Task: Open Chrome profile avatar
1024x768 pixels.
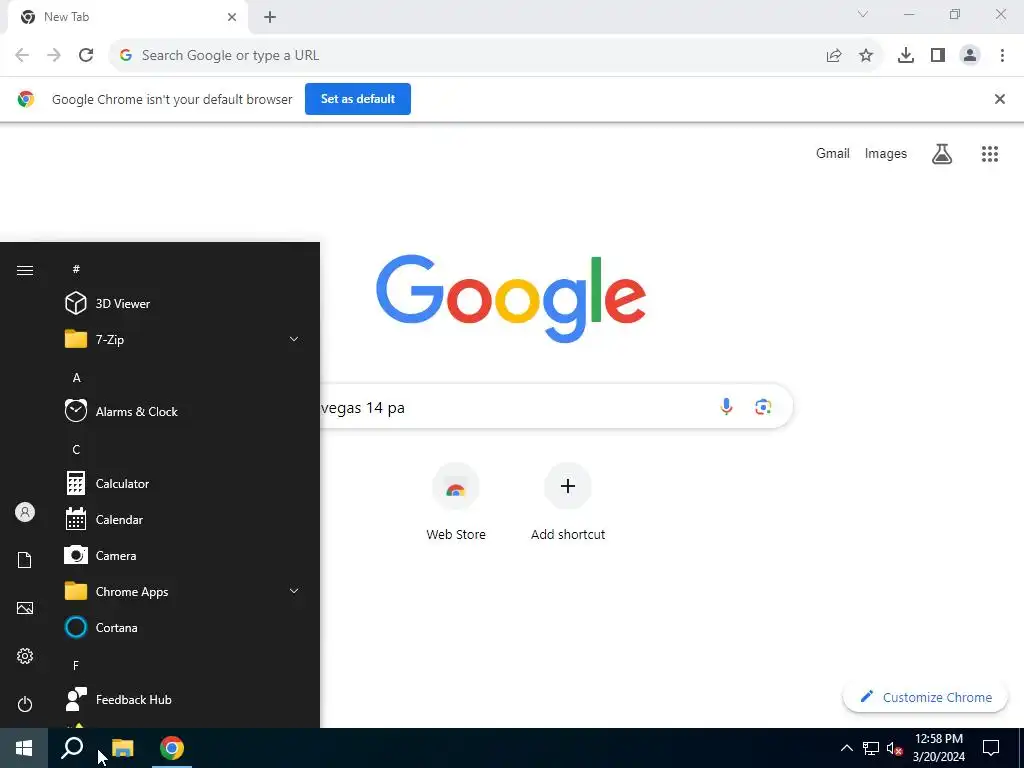Action: click(970, 56)
